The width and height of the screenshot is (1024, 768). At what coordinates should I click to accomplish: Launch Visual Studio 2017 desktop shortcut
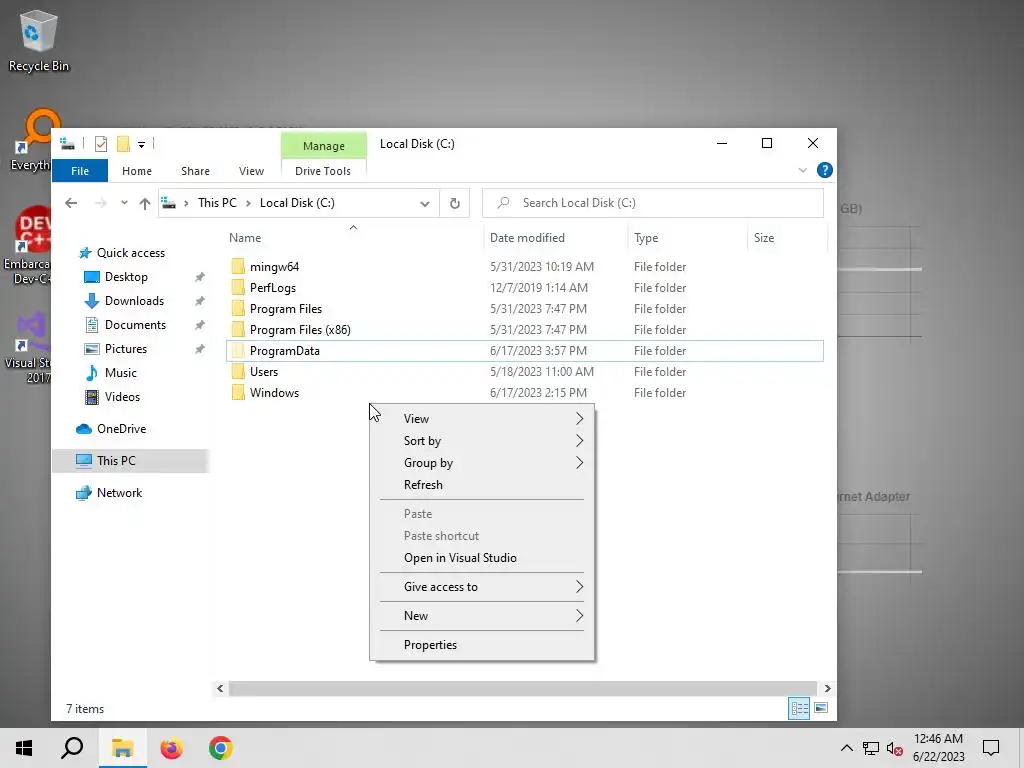(27, 347)
